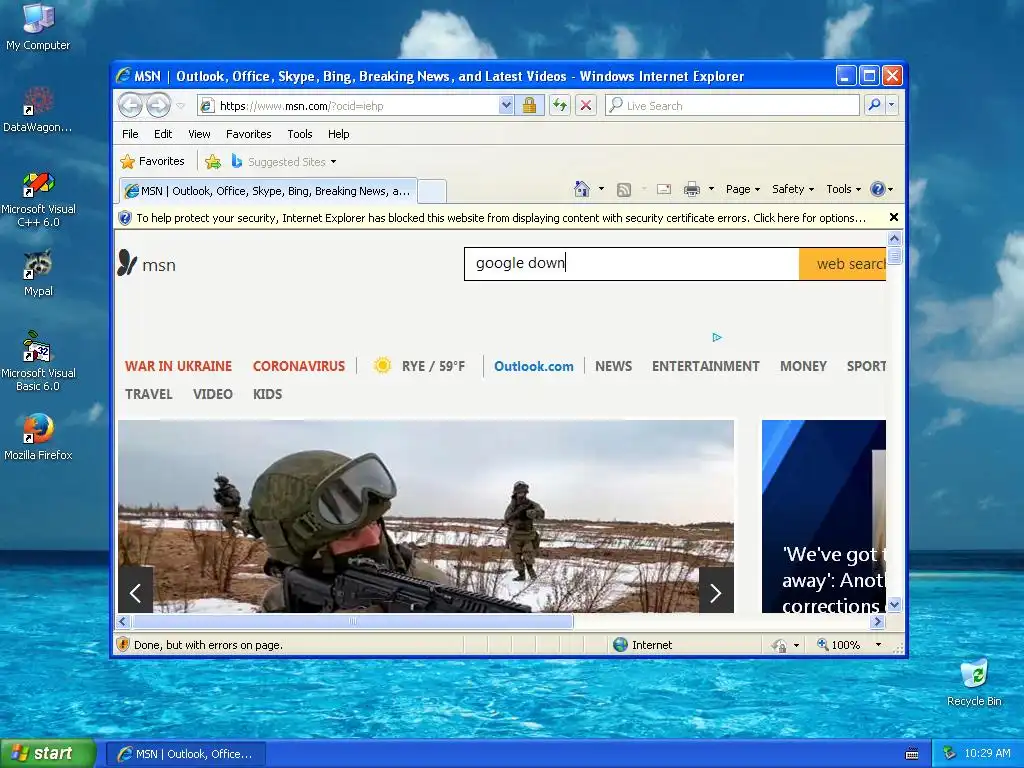The width and height of the screenshot is (1024, 768).
Task: Close the security information bar
Action: point(893,217)
